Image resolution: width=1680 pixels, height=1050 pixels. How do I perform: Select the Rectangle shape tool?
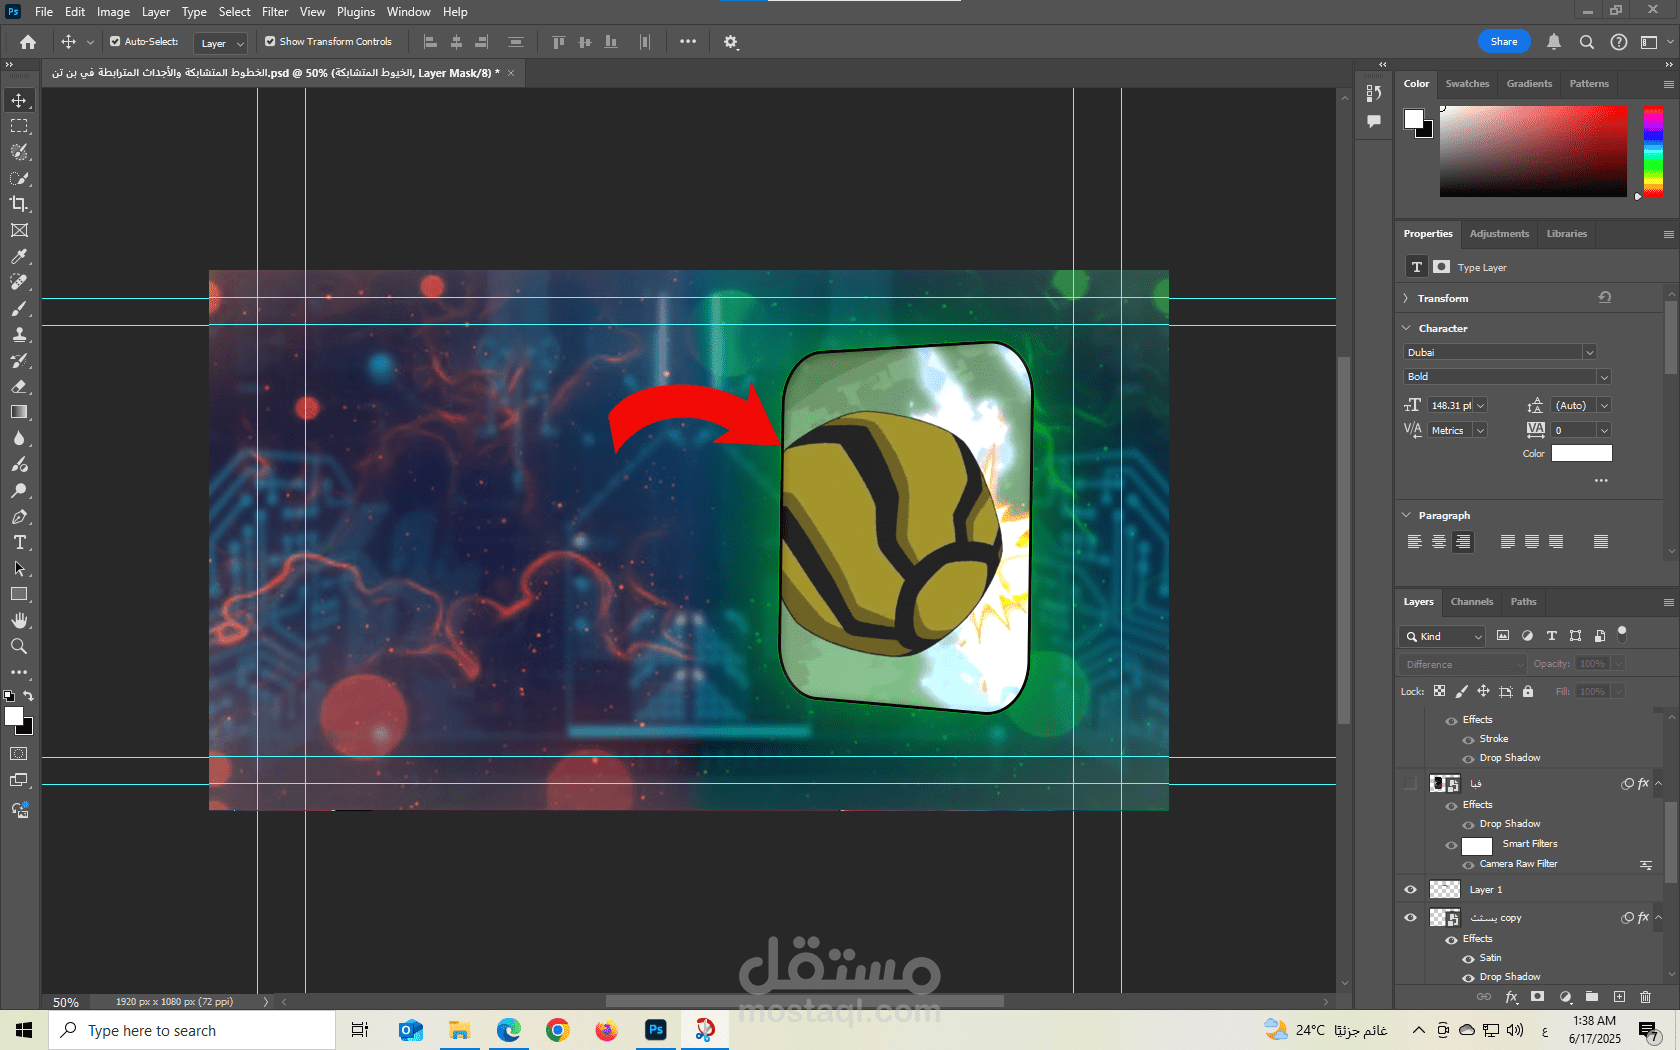pos(19,594)
